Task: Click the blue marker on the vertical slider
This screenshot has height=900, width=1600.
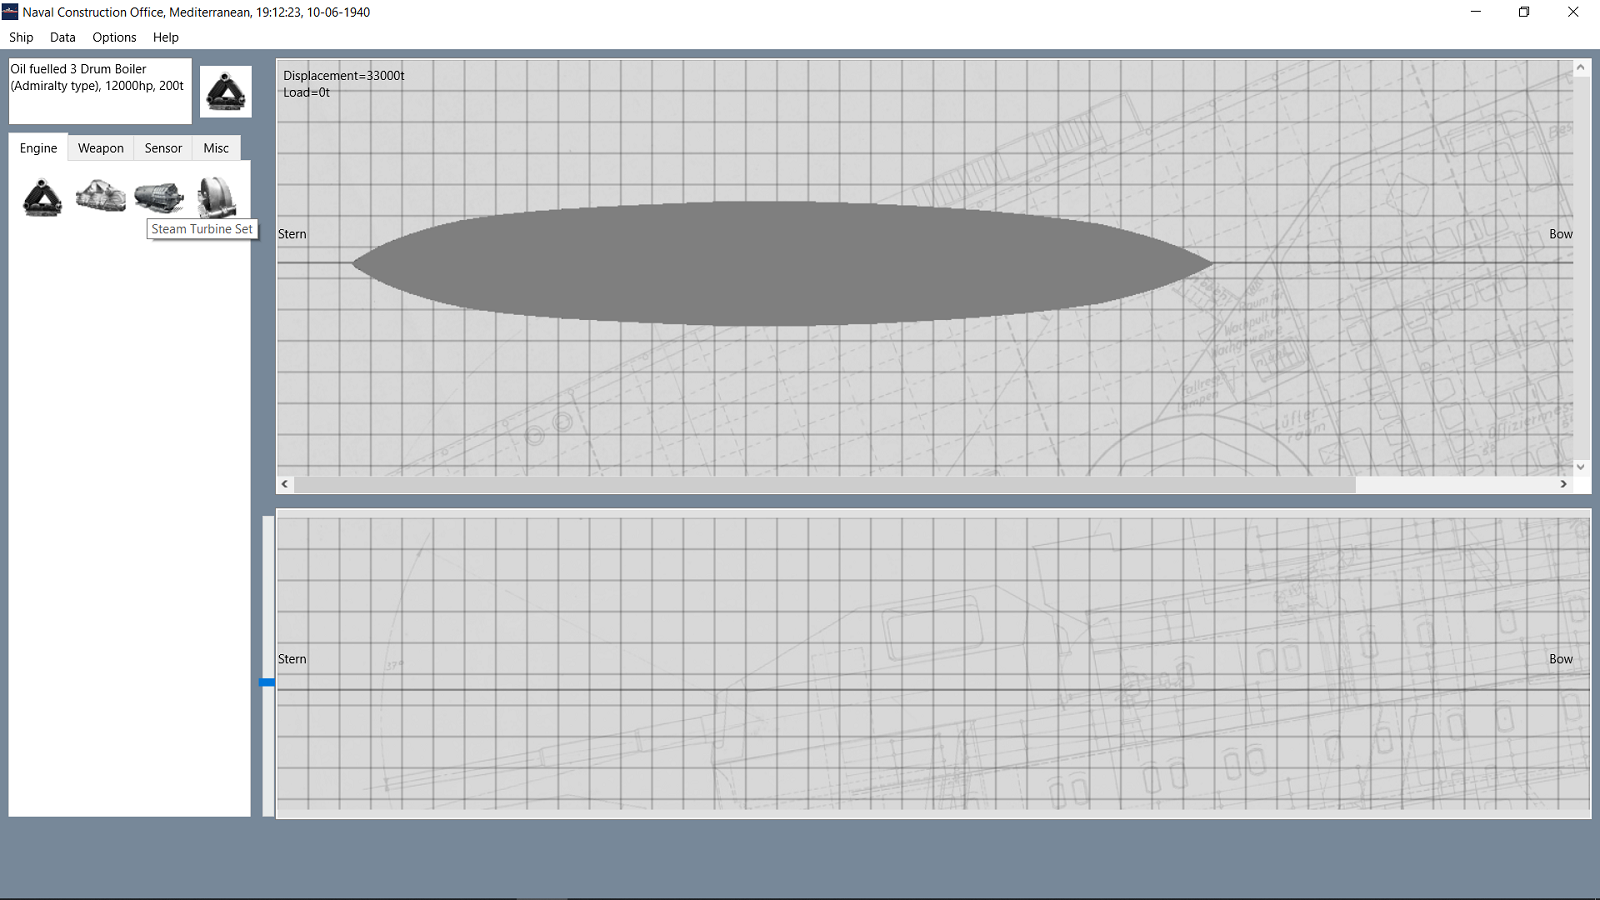Action: point(267,682)
